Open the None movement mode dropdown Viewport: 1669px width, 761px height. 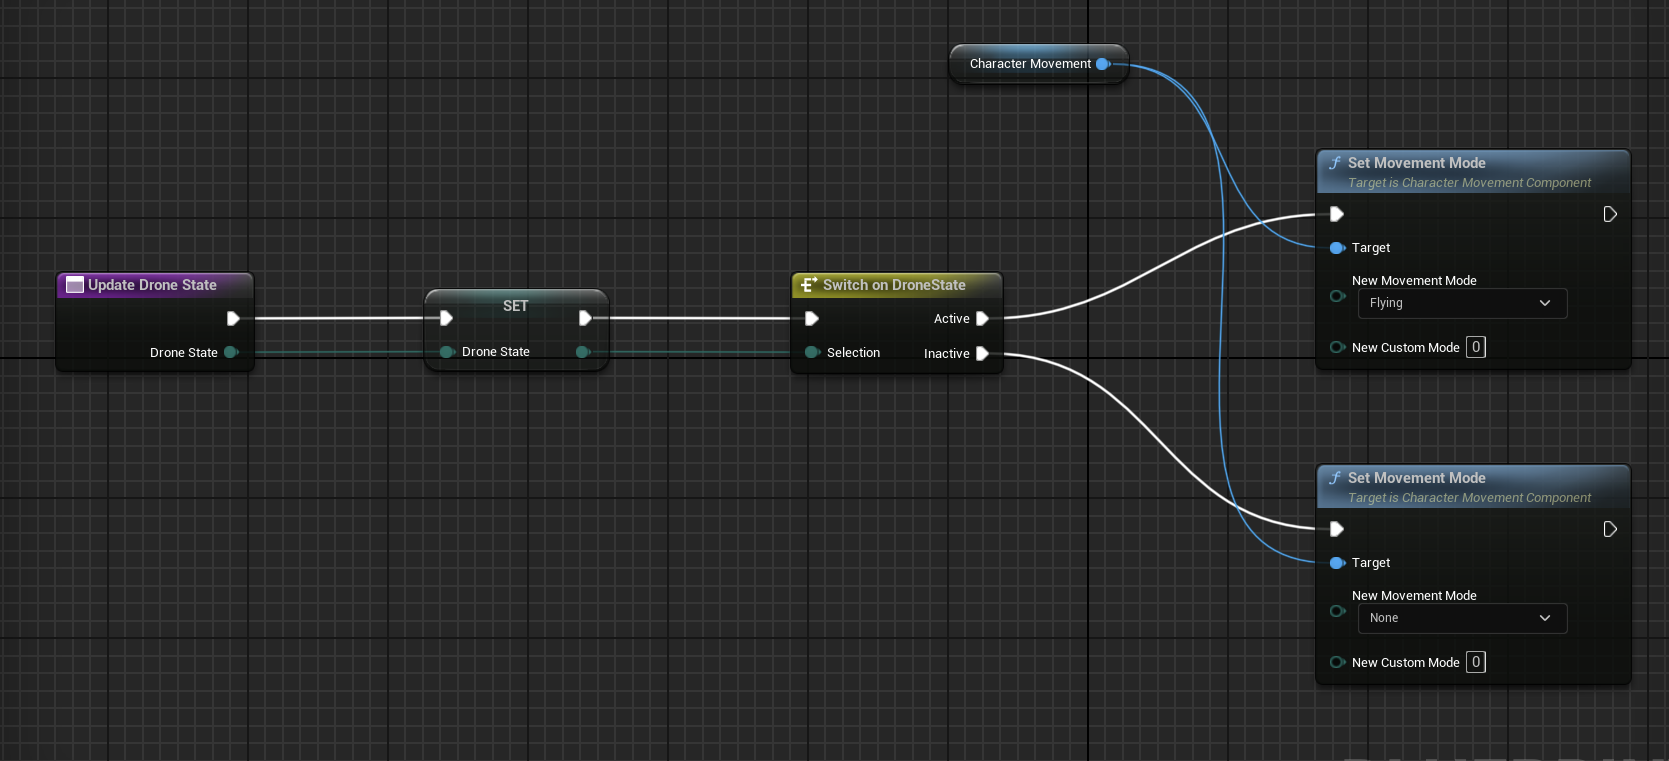point(1461,618)
